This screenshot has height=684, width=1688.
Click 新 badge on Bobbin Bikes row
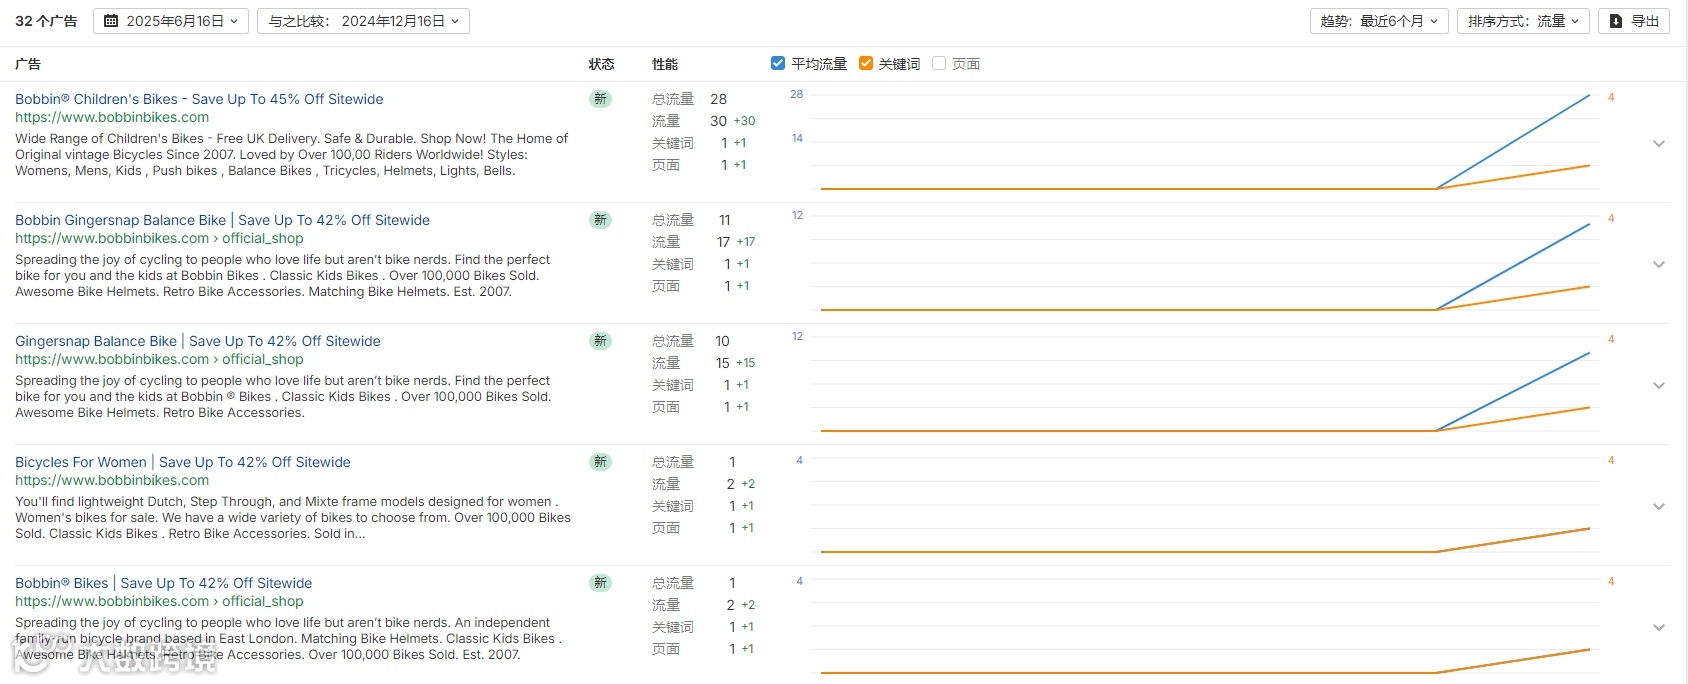click(x=600, y=583)
